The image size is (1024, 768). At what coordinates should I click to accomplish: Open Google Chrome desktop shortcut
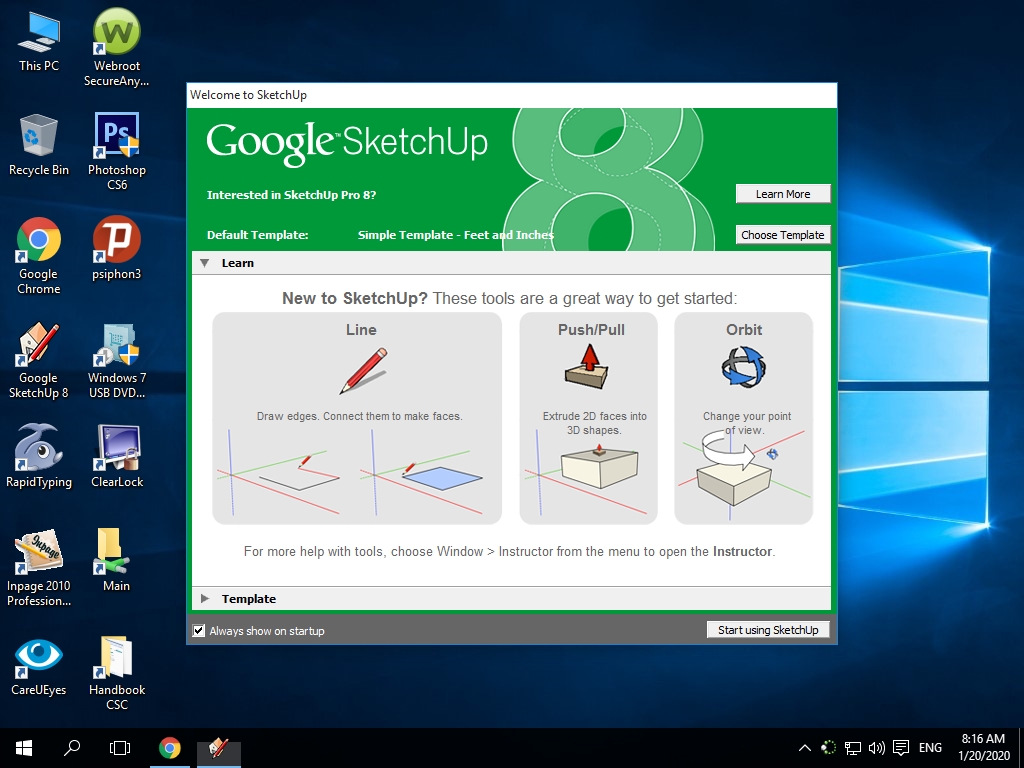[x=39, y=255]
